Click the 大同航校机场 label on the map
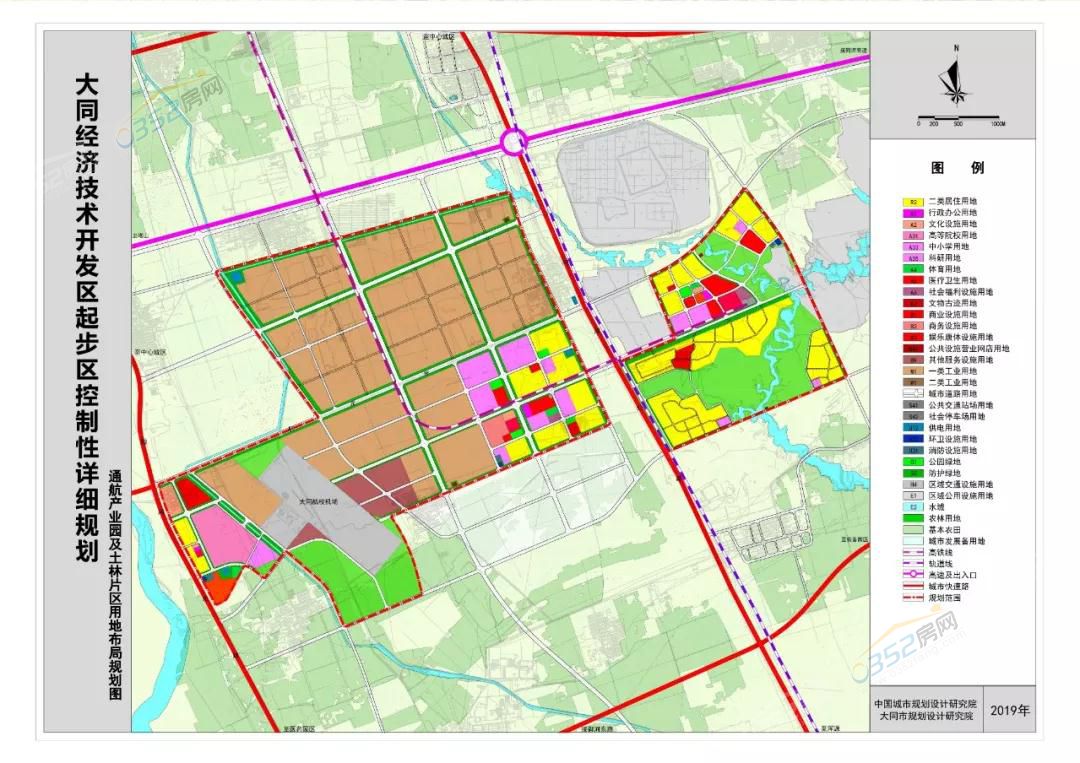This screenshot has width=1080, height=763. click(x=317, y=501)
